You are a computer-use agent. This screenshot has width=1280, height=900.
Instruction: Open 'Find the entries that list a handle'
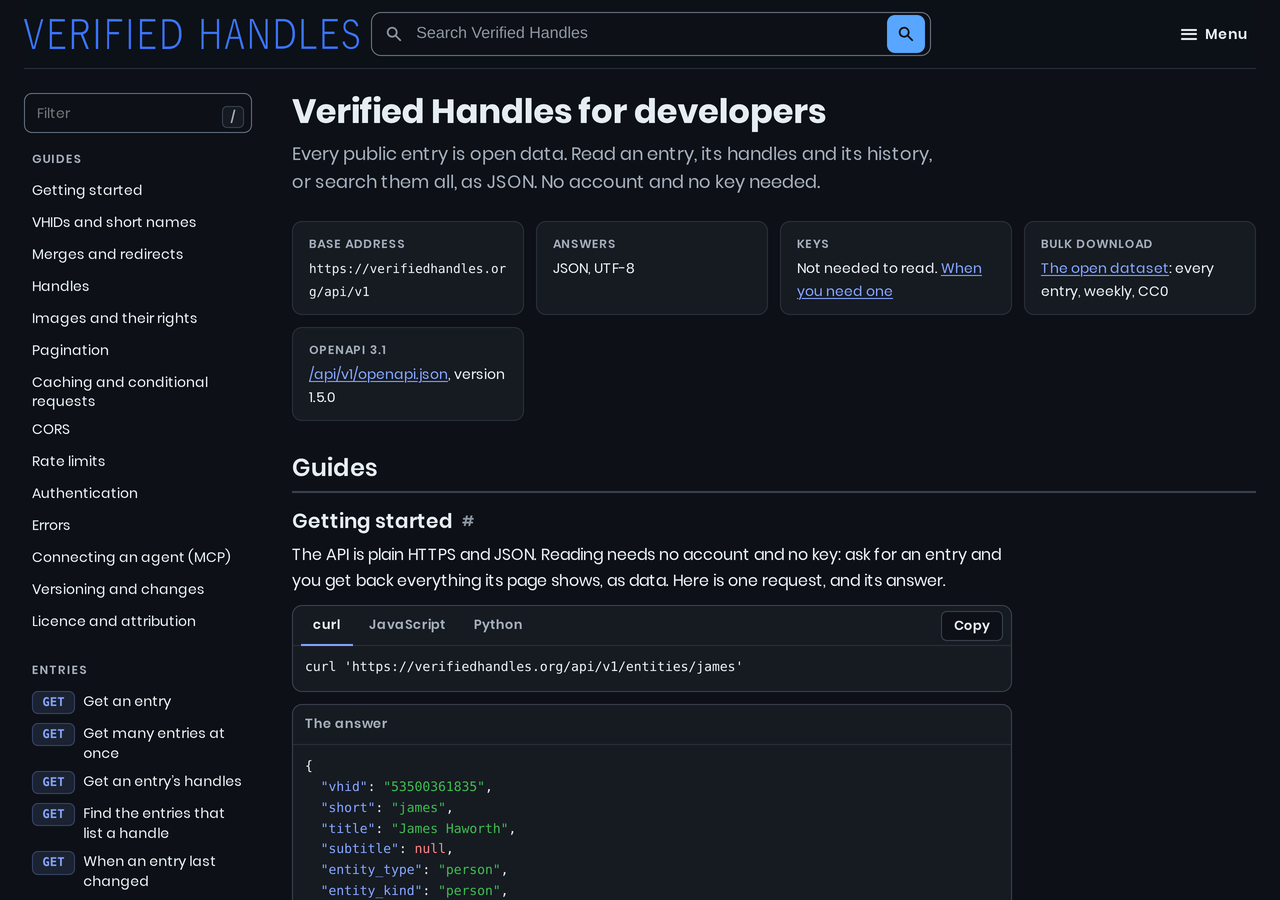coord(138,823)
